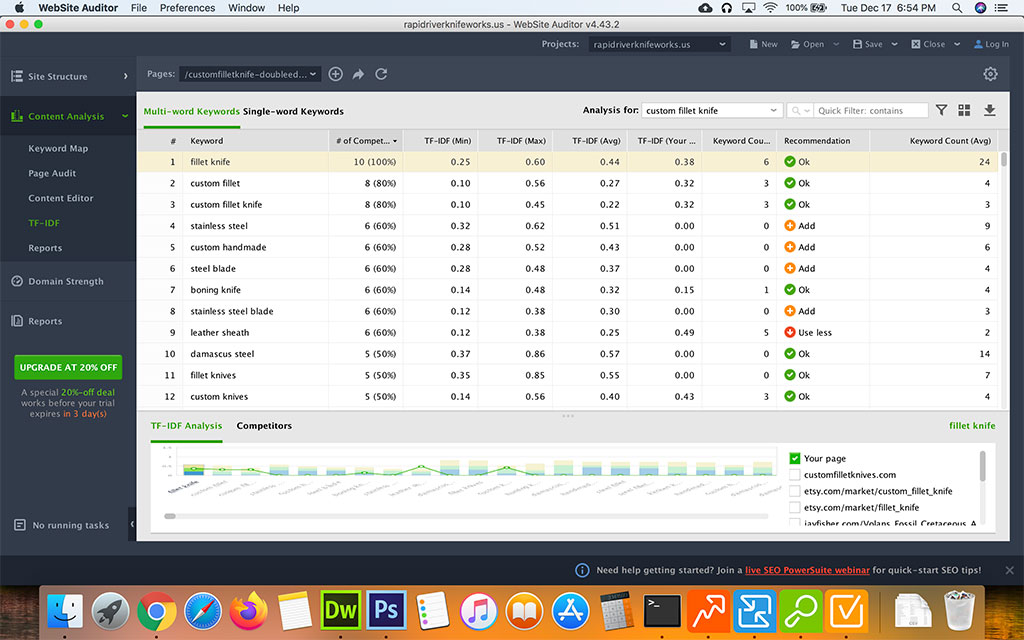The width and height of the screenshot is (1024, 640).
Task: Open macOS Spotlight search icon
Action: (957, 8)
